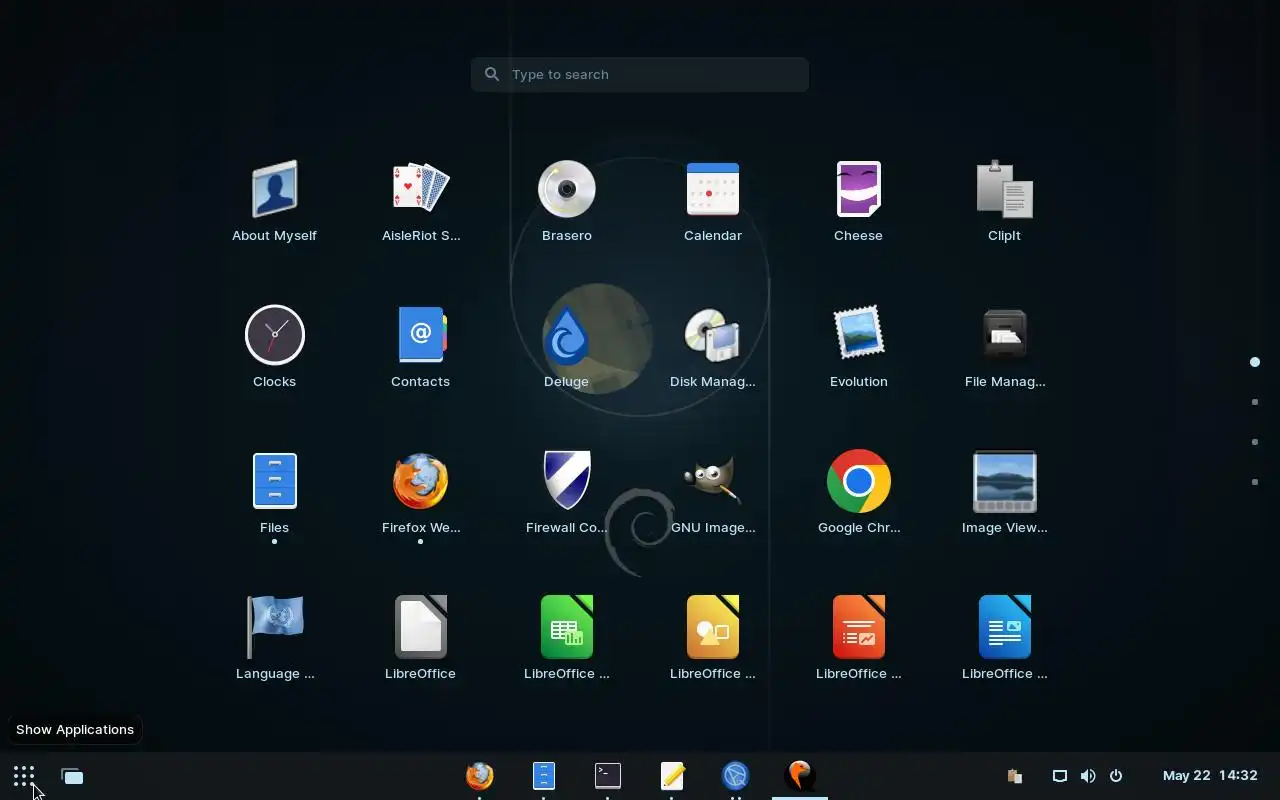Open the Files app in grid
The height and width of the screenshot is (800, 1280).
[274, 481]
